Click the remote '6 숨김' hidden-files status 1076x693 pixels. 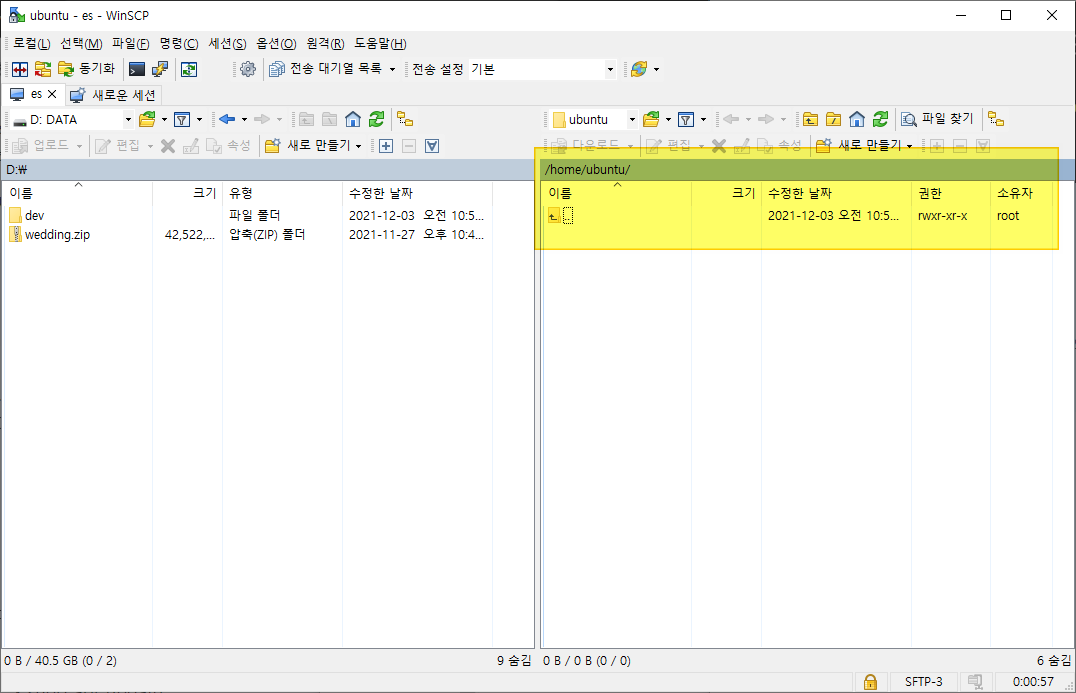1054,661
